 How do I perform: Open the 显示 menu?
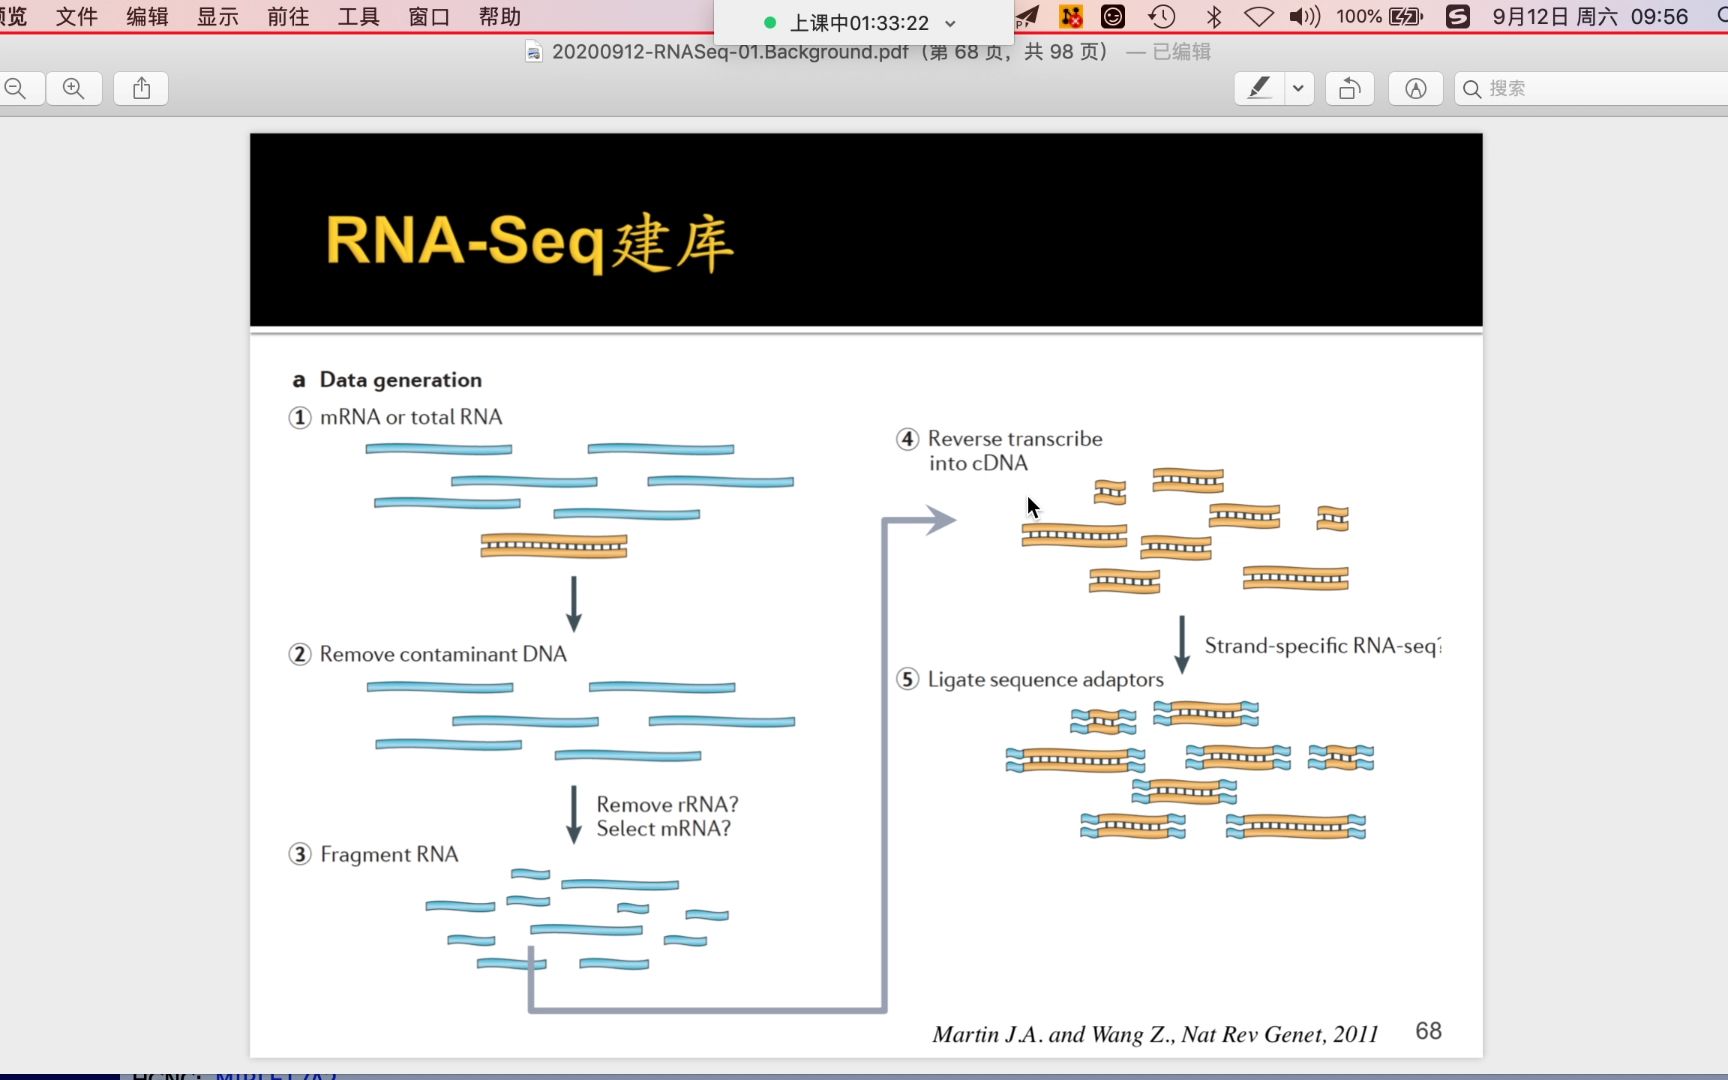pos(216,16)
